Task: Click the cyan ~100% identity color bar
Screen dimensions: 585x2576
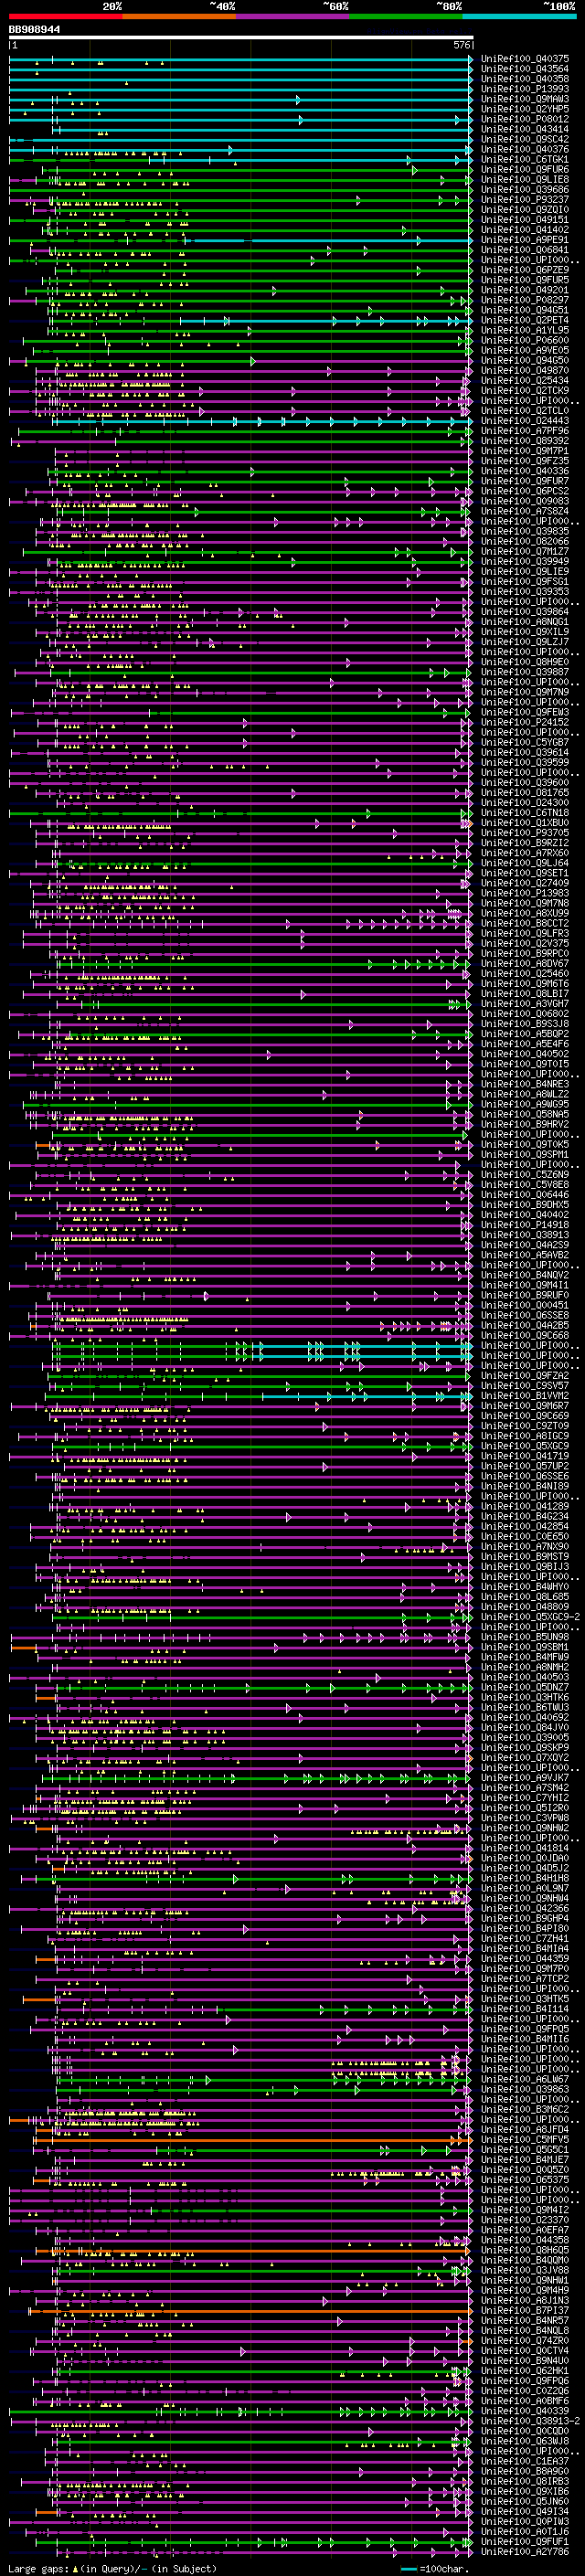Action: pos(519,16)
